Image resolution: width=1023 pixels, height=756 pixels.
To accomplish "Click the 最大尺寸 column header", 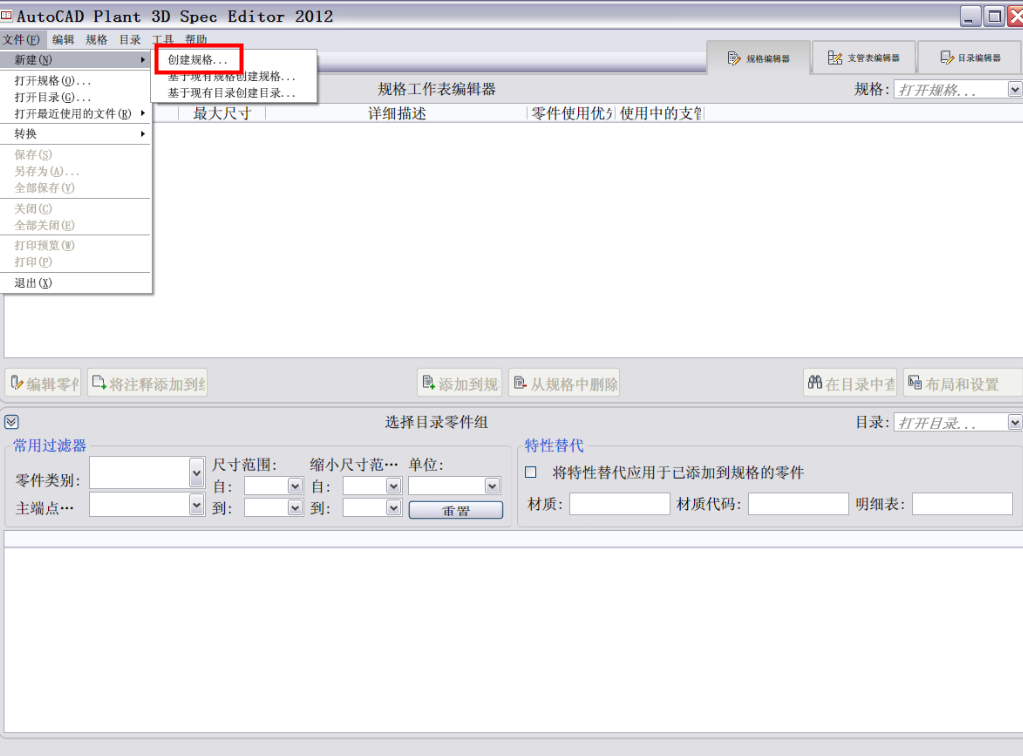I will (222, 113).
